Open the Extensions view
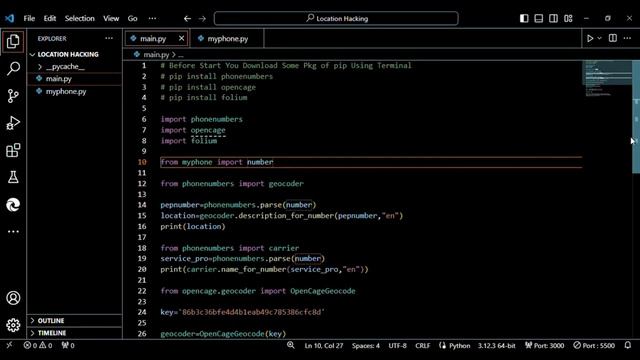The image size is (640, 360). point(13,150)
